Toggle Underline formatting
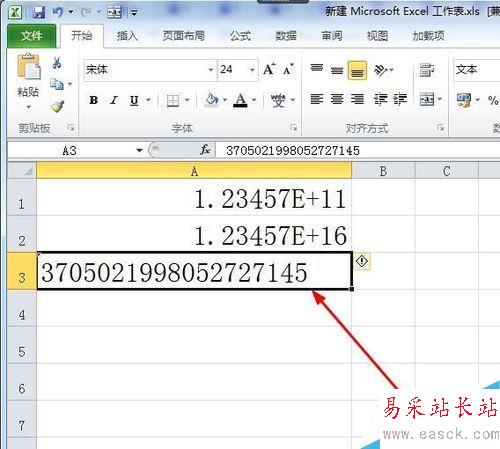This screenshot has width=500, height=449. [134, 100]
